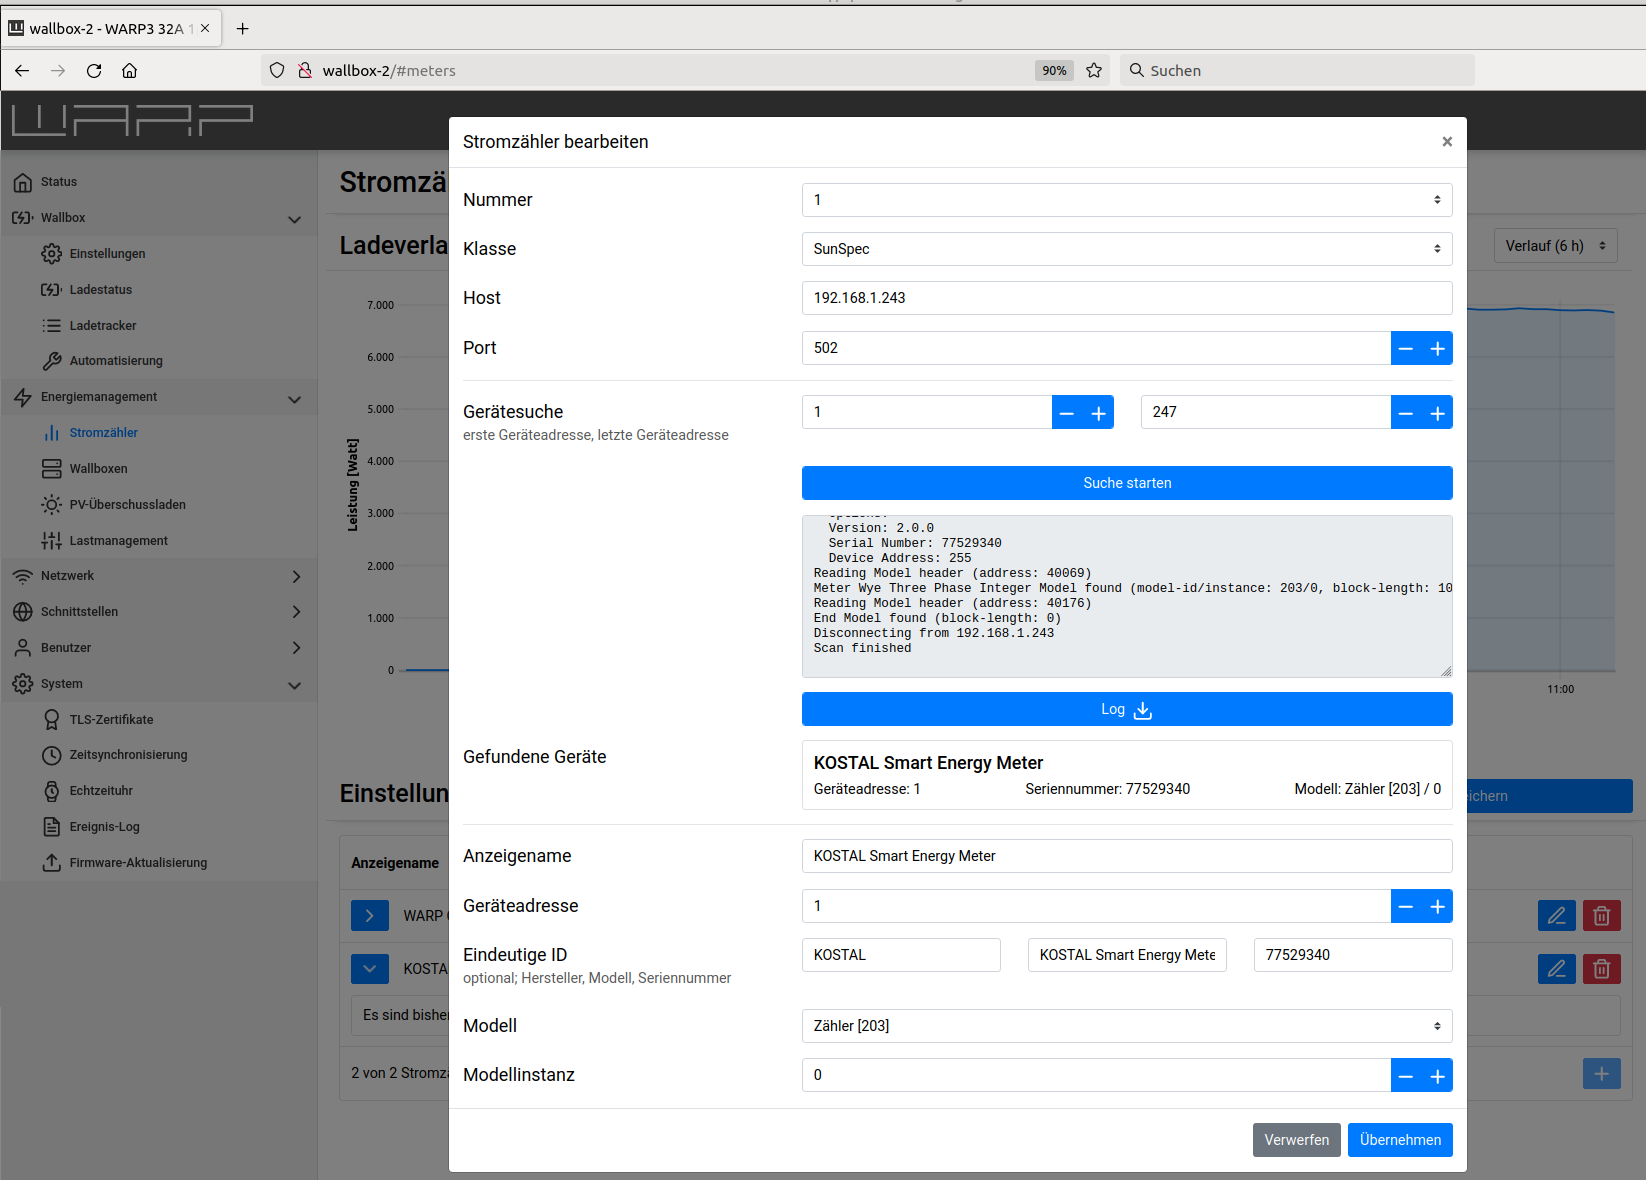The height and width of the screenshot is (1180, 1646).
Task: Click the Status home icon in sidebar
Action: [23, 182]
